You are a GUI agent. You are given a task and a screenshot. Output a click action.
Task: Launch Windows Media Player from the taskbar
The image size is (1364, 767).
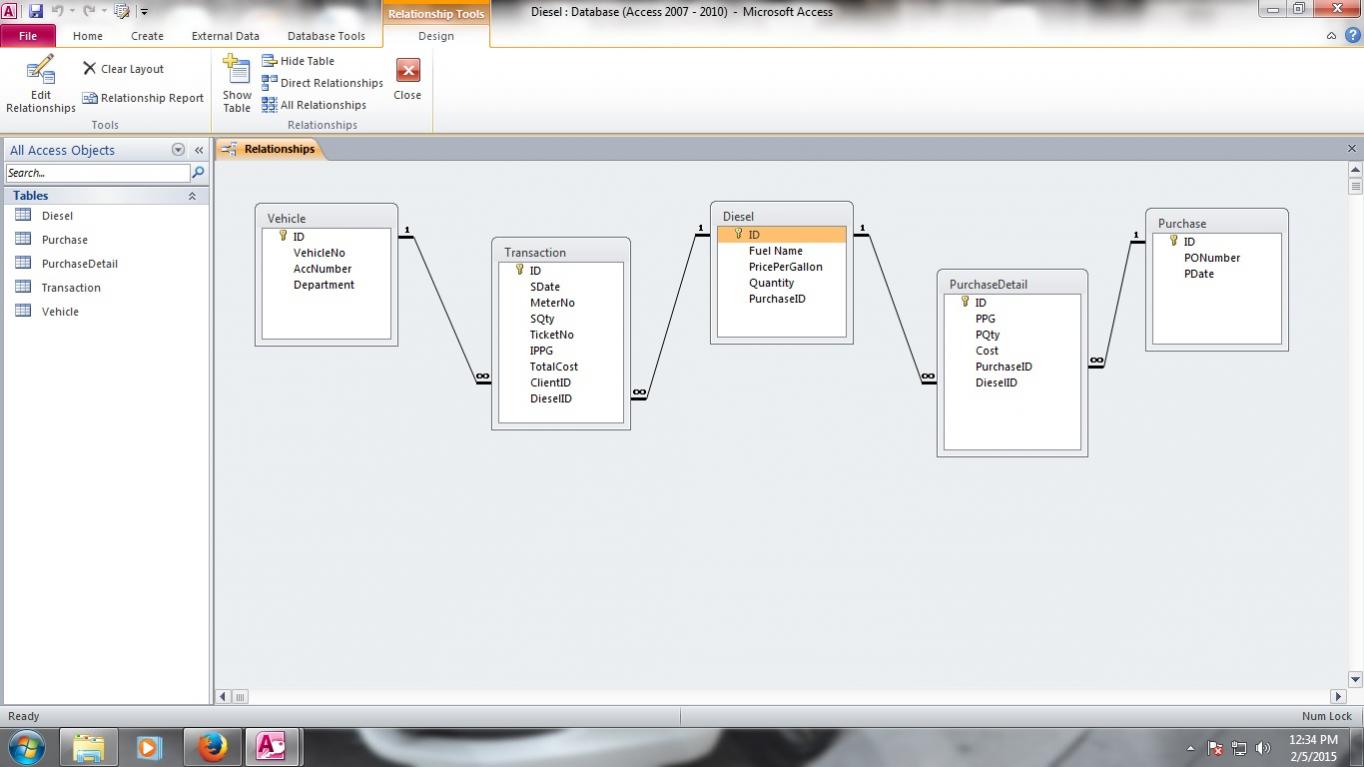pos(149,747)
